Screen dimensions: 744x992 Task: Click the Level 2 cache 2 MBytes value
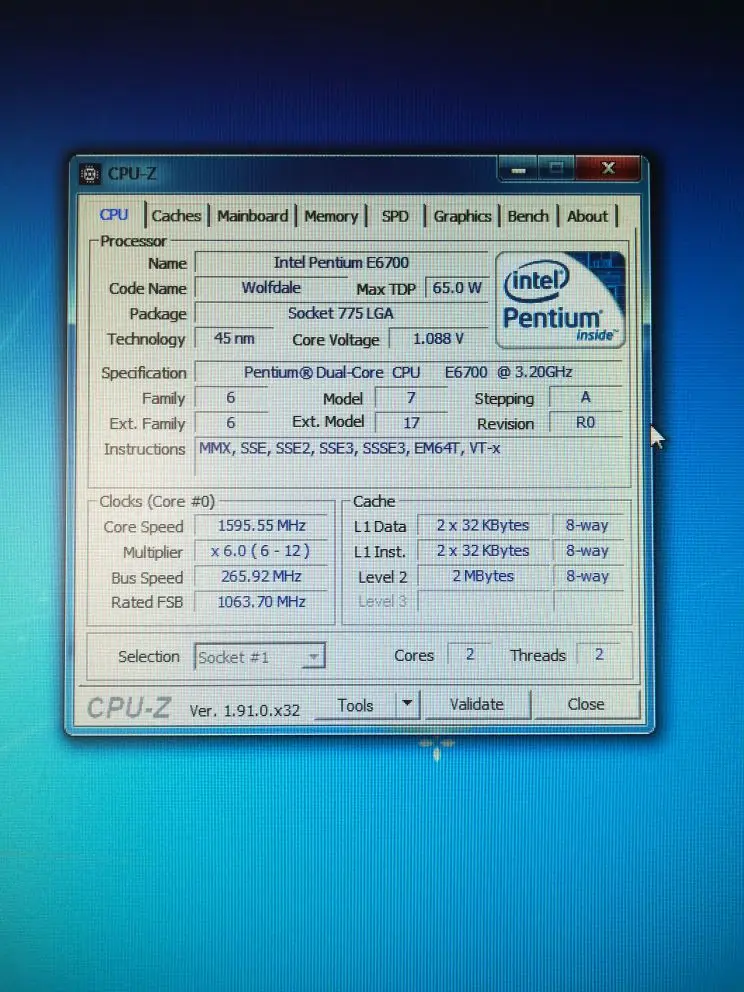click(x=483, y=576)
